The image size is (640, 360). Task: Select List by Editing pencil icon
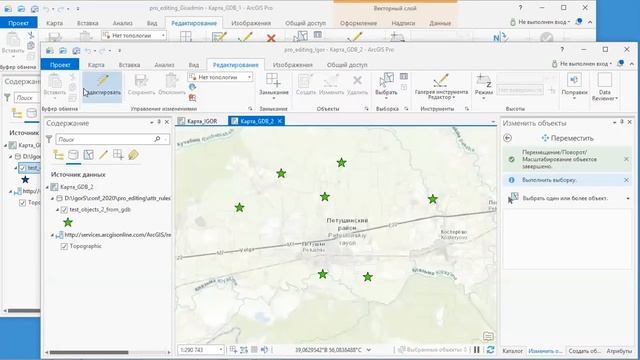click(x=103, y=155)
